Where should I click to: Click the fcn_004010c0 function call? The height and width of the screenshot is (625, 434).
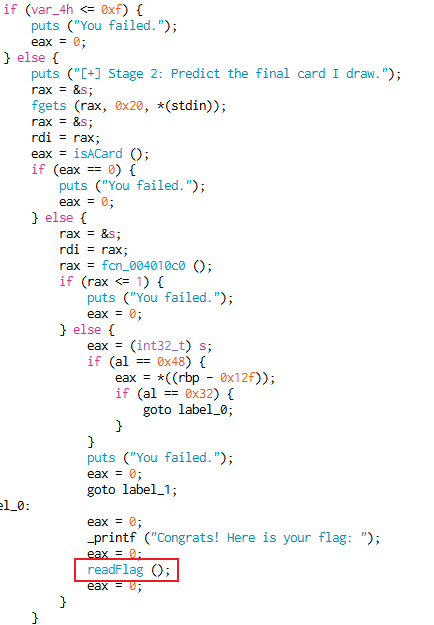[143, 265]
